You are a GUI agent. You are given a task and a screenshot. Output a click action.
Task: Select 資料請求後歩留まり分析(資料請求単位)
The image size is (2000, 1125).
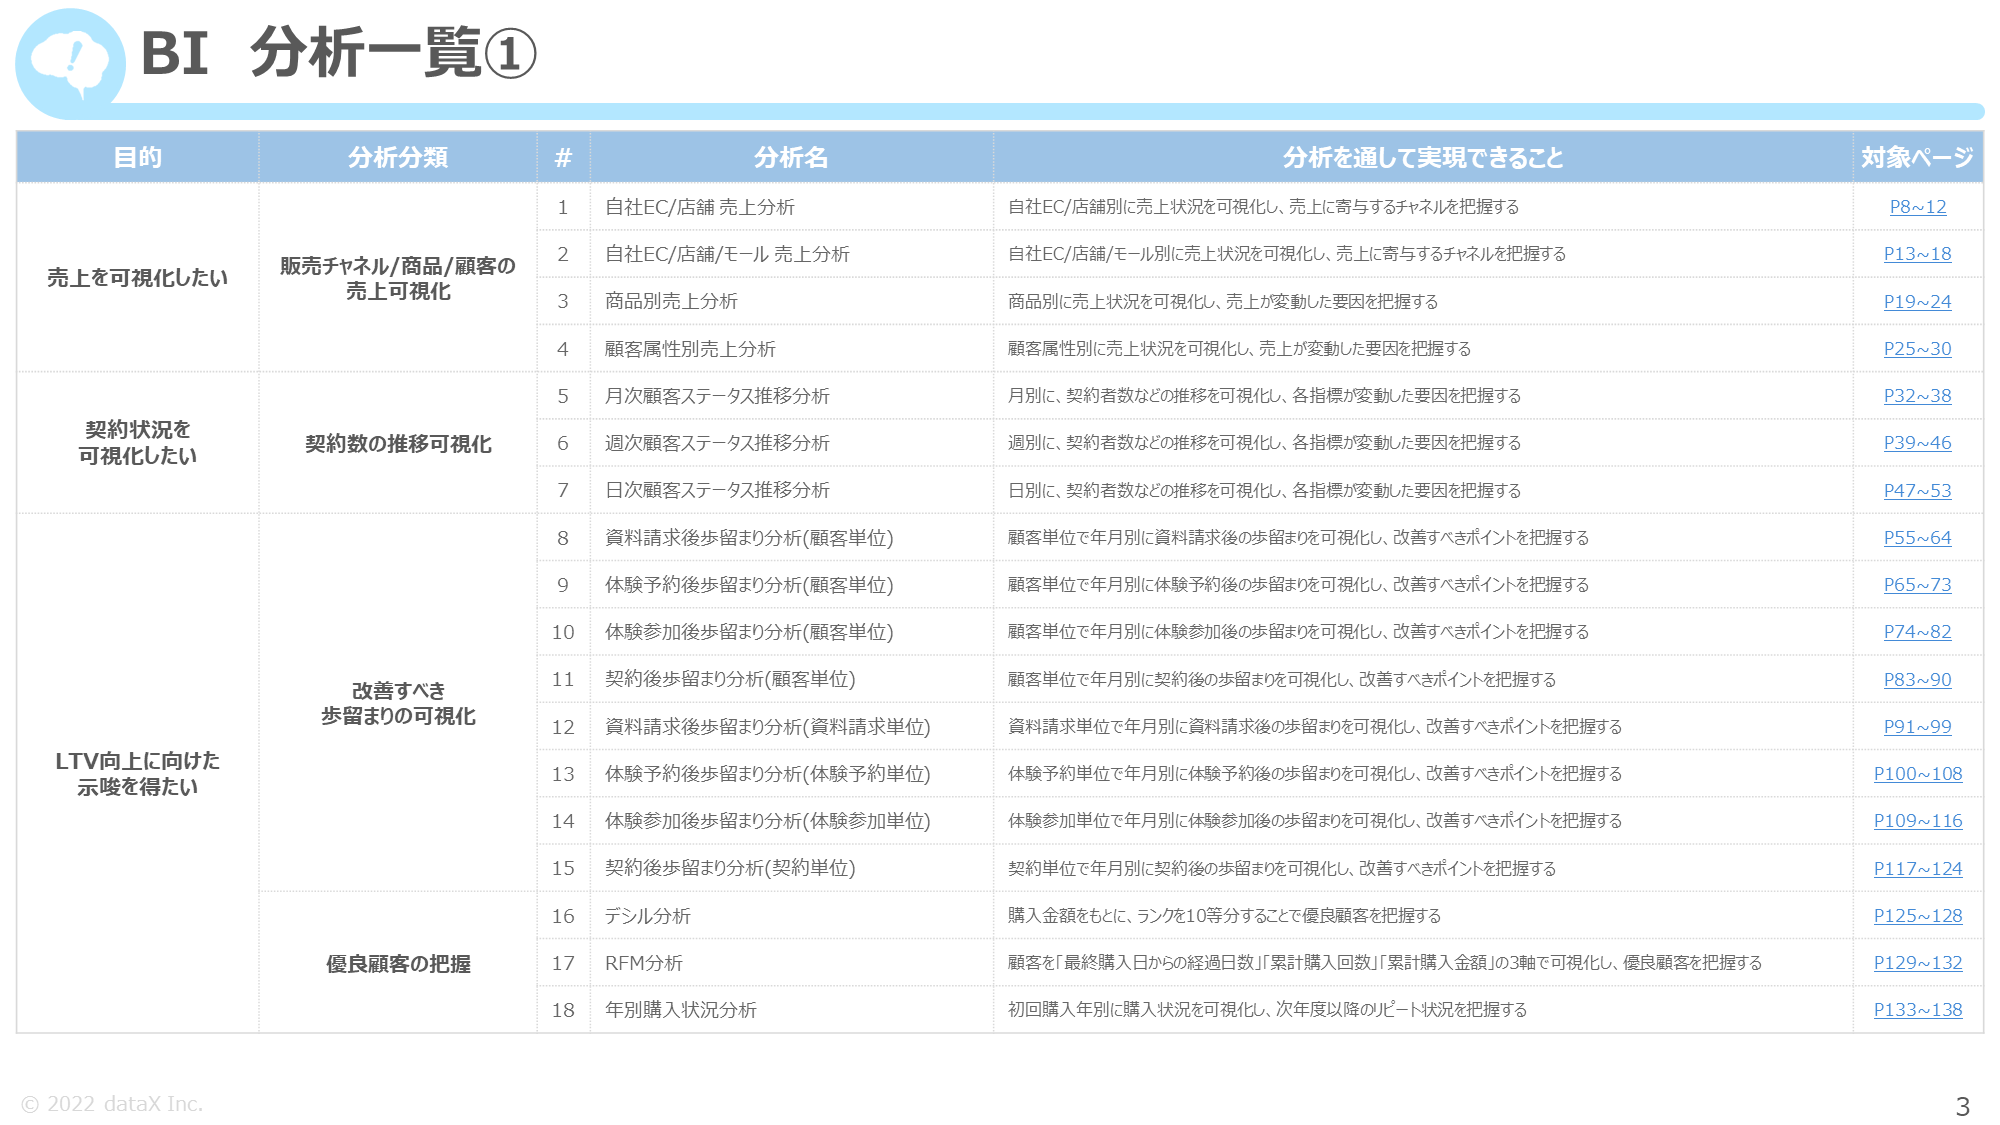point(768,727)
